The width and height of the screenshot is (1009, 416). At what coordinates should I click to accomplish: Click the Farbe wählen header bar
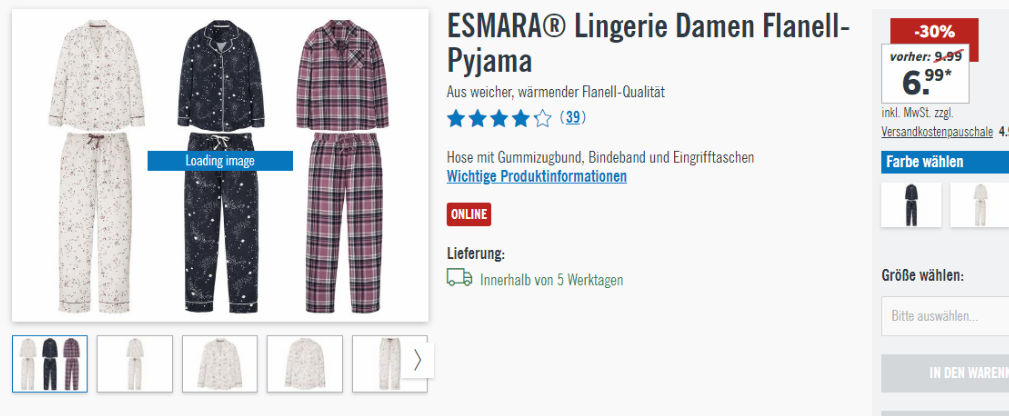coord(945,162)
